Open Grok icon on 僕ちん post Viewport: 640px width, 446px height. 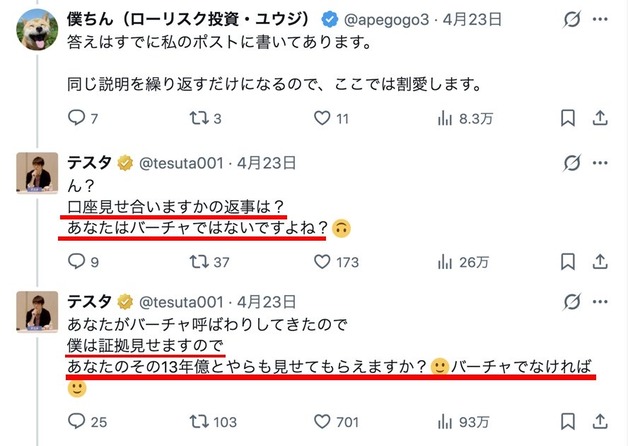[574, 19]
